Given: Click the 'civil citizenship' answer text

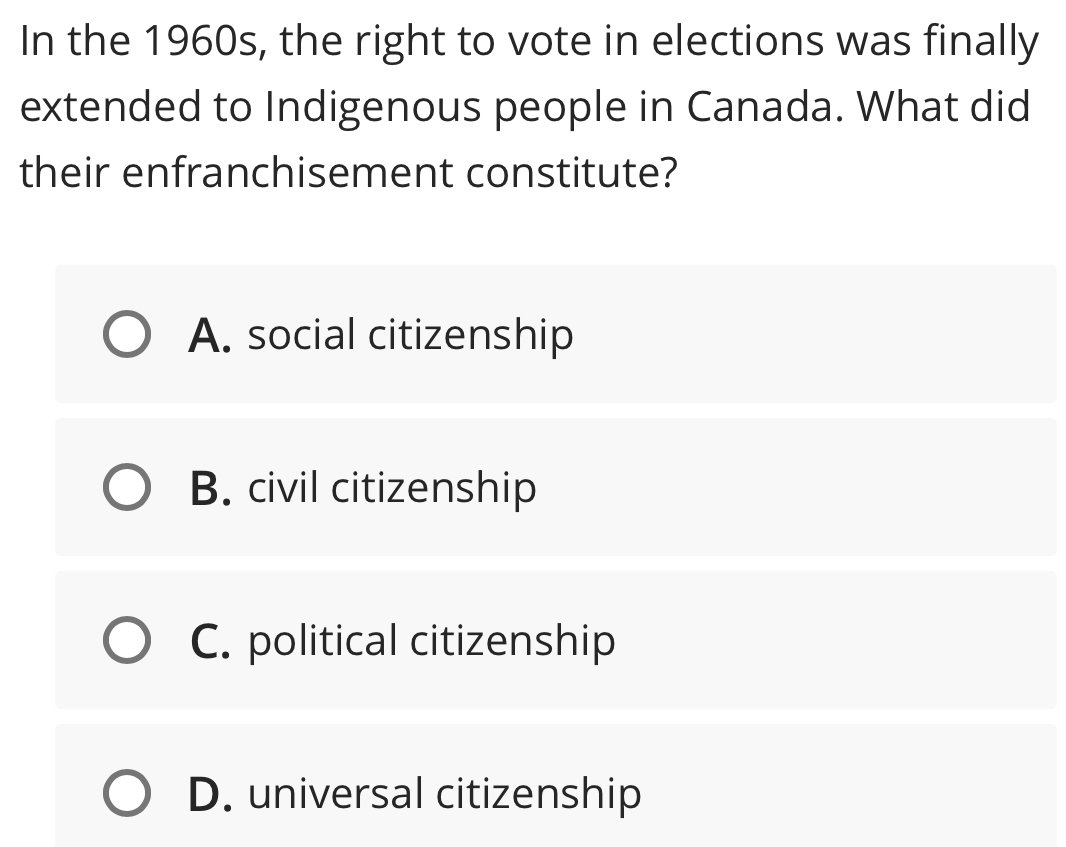Looking at the screenshot, I should point(392,487).
